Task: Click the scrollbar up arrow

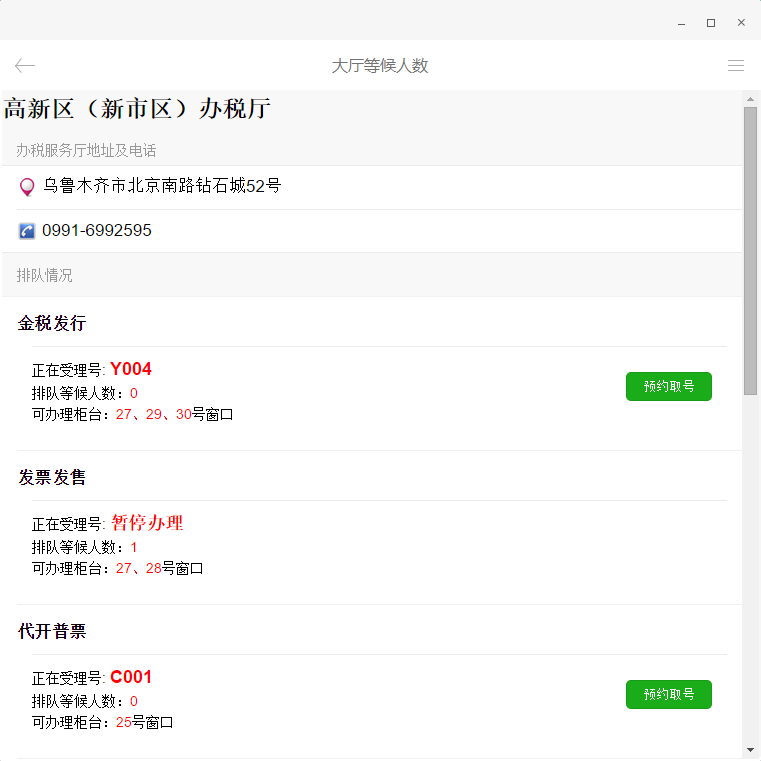Action: click(750, 99)
